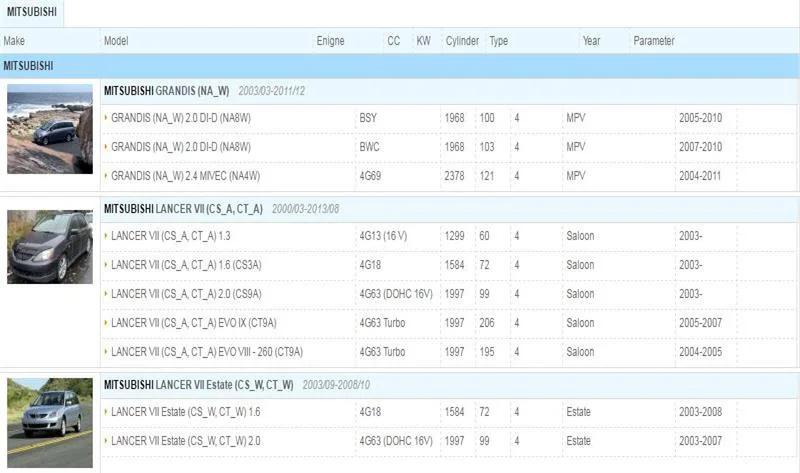Click the 121 KW value

pos(487,176)
